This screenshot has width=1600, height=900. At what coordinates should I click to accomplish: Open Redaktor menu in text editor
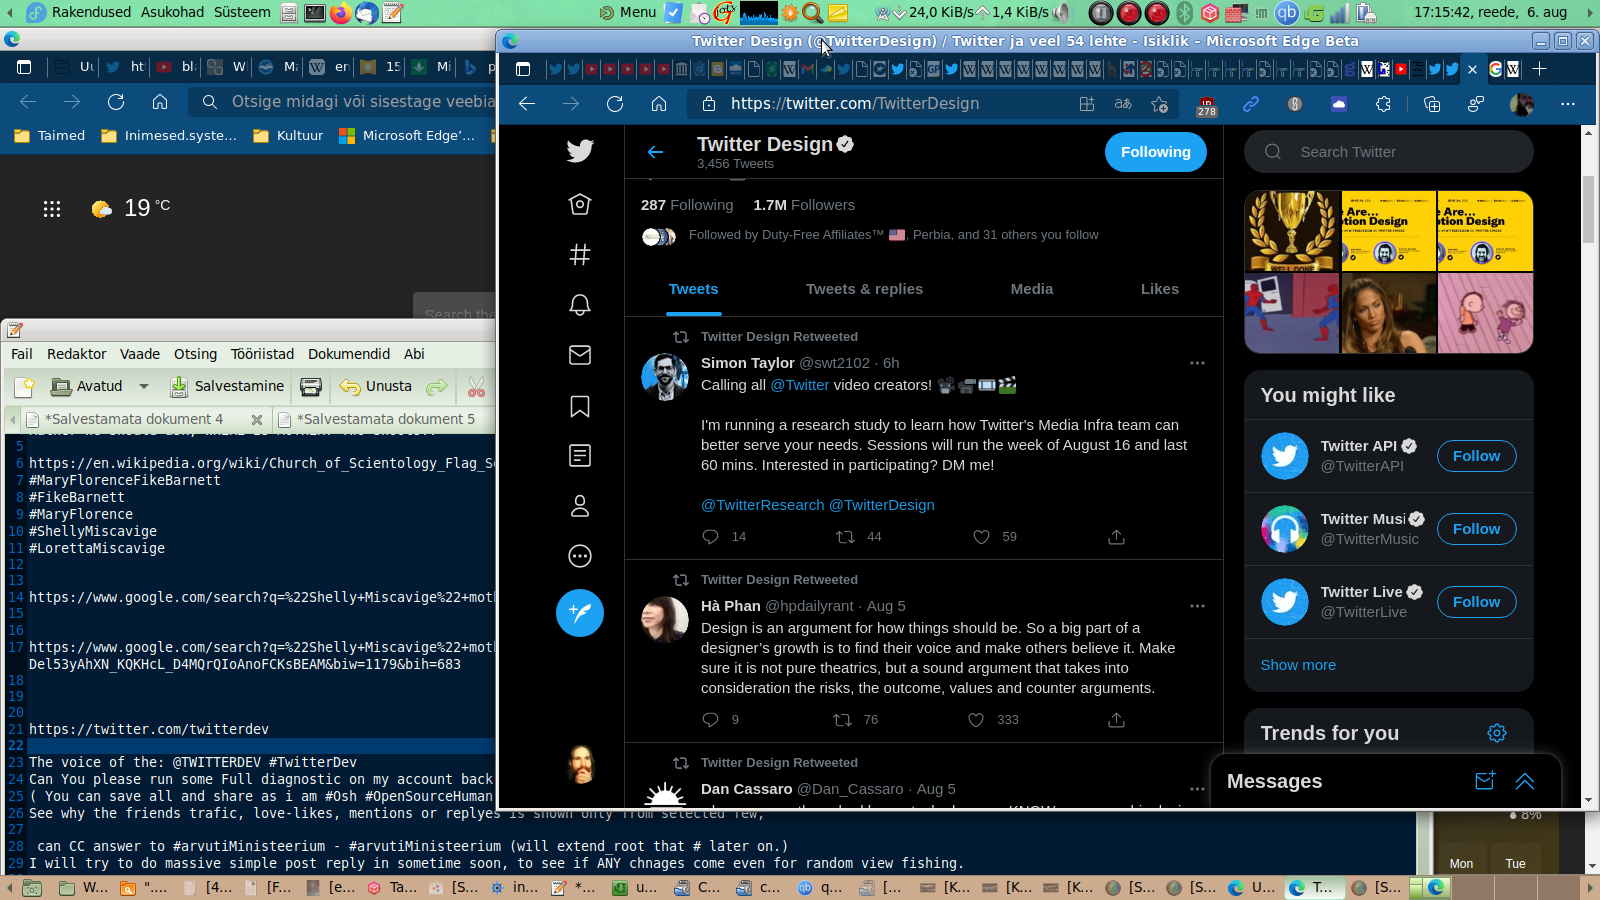pyautogui.click(x=77, y=354)
